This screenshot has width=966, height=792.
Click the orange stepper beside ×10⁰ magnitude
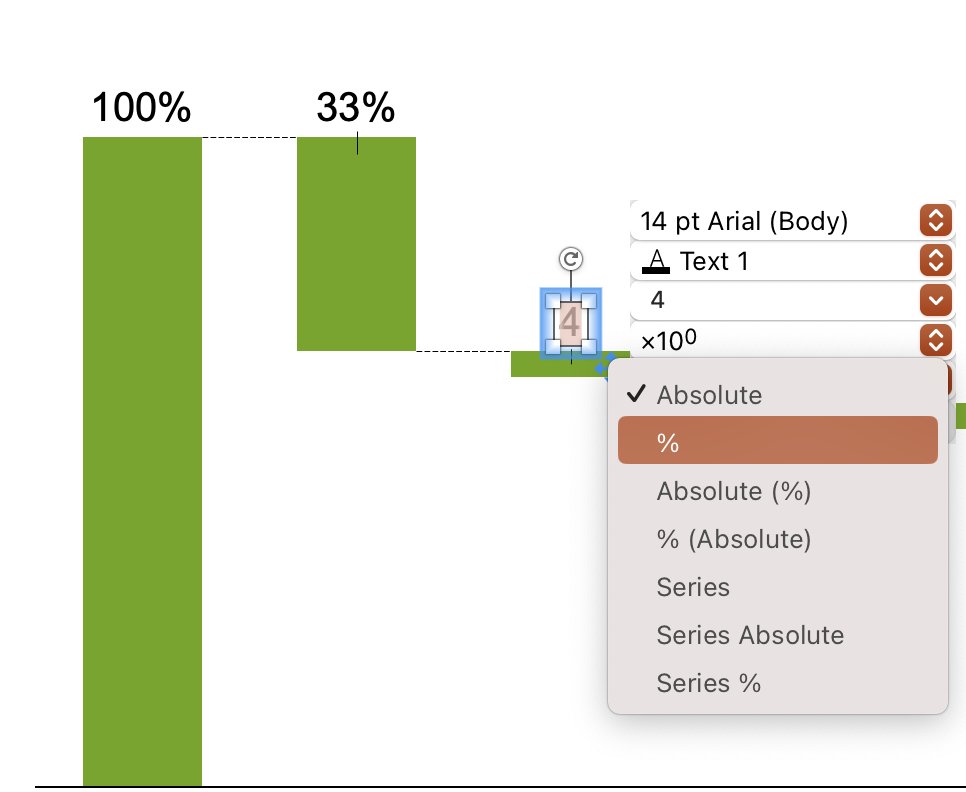pos(936,340)
